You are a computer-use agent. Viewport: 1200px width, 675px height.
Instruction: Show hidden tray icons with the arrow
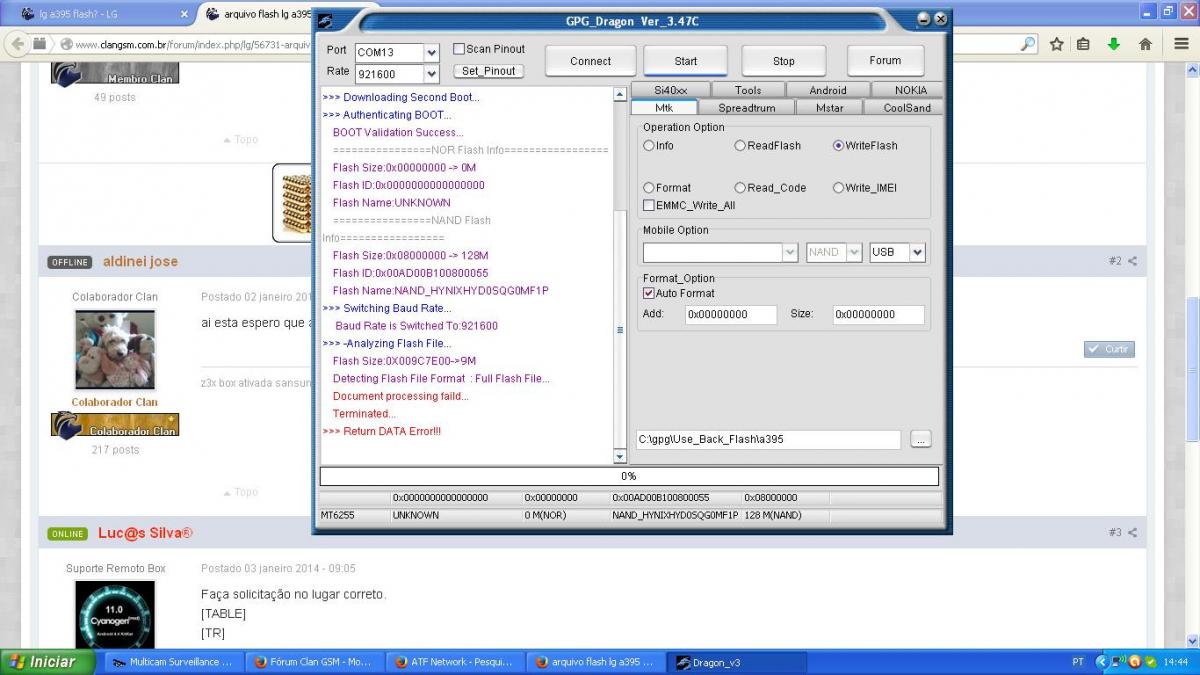click(1102, 662)
